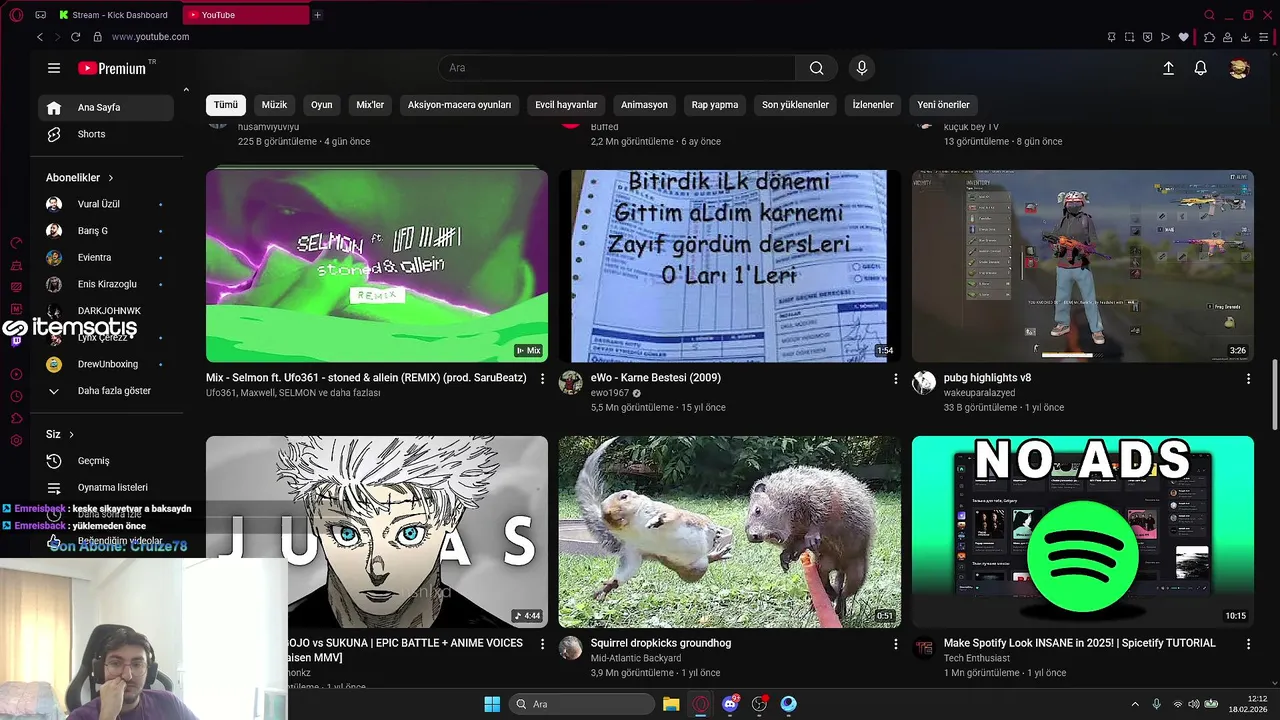This screenshot has height=720, width=1280.
Task: Open the taskbar volume icon
Action: tap(1193, 705)
